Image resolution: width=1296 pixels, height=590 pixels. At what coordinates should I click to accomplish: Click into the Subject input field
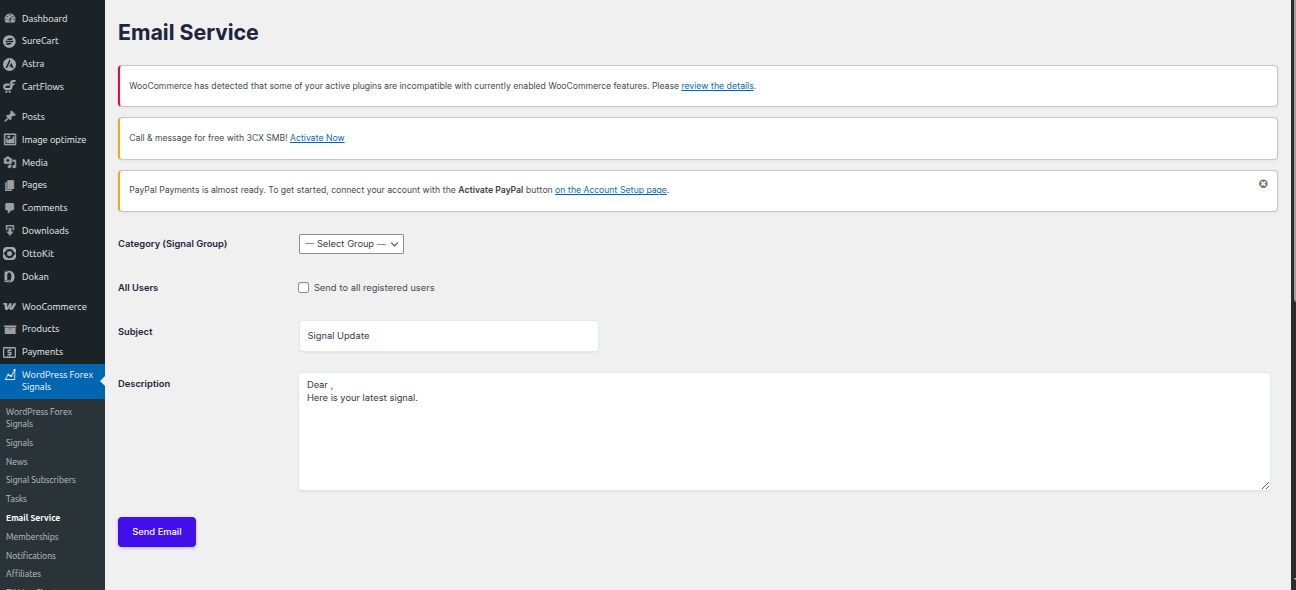pos(448,336)
